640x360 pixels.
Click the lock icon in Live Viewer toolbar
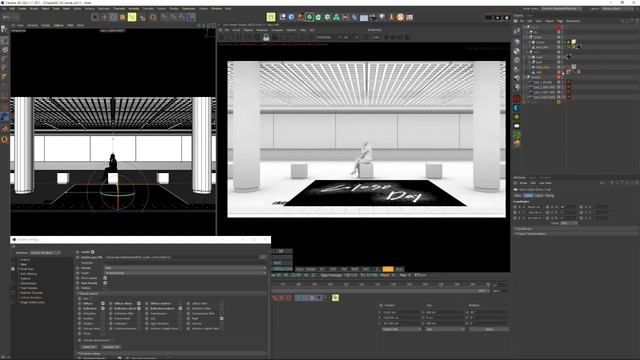(x=266, y=38)
